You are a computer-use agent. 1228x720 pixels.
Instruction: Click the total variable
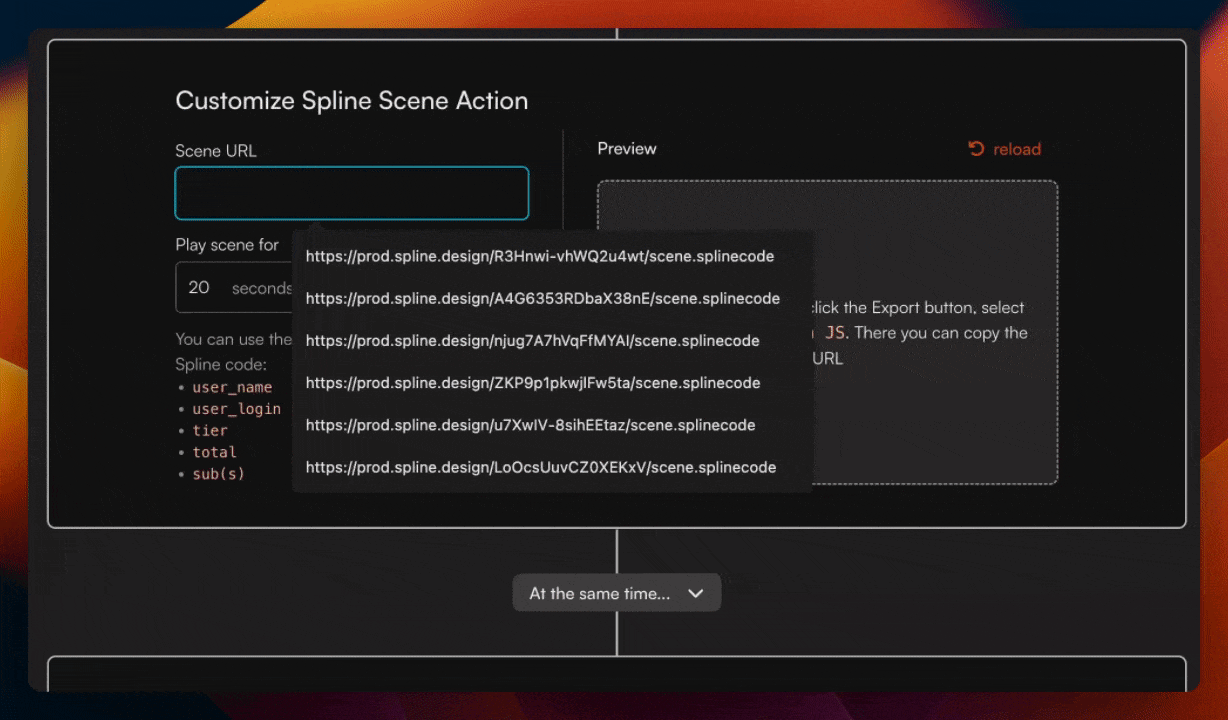pyautogui.click(x=214, y=452)
